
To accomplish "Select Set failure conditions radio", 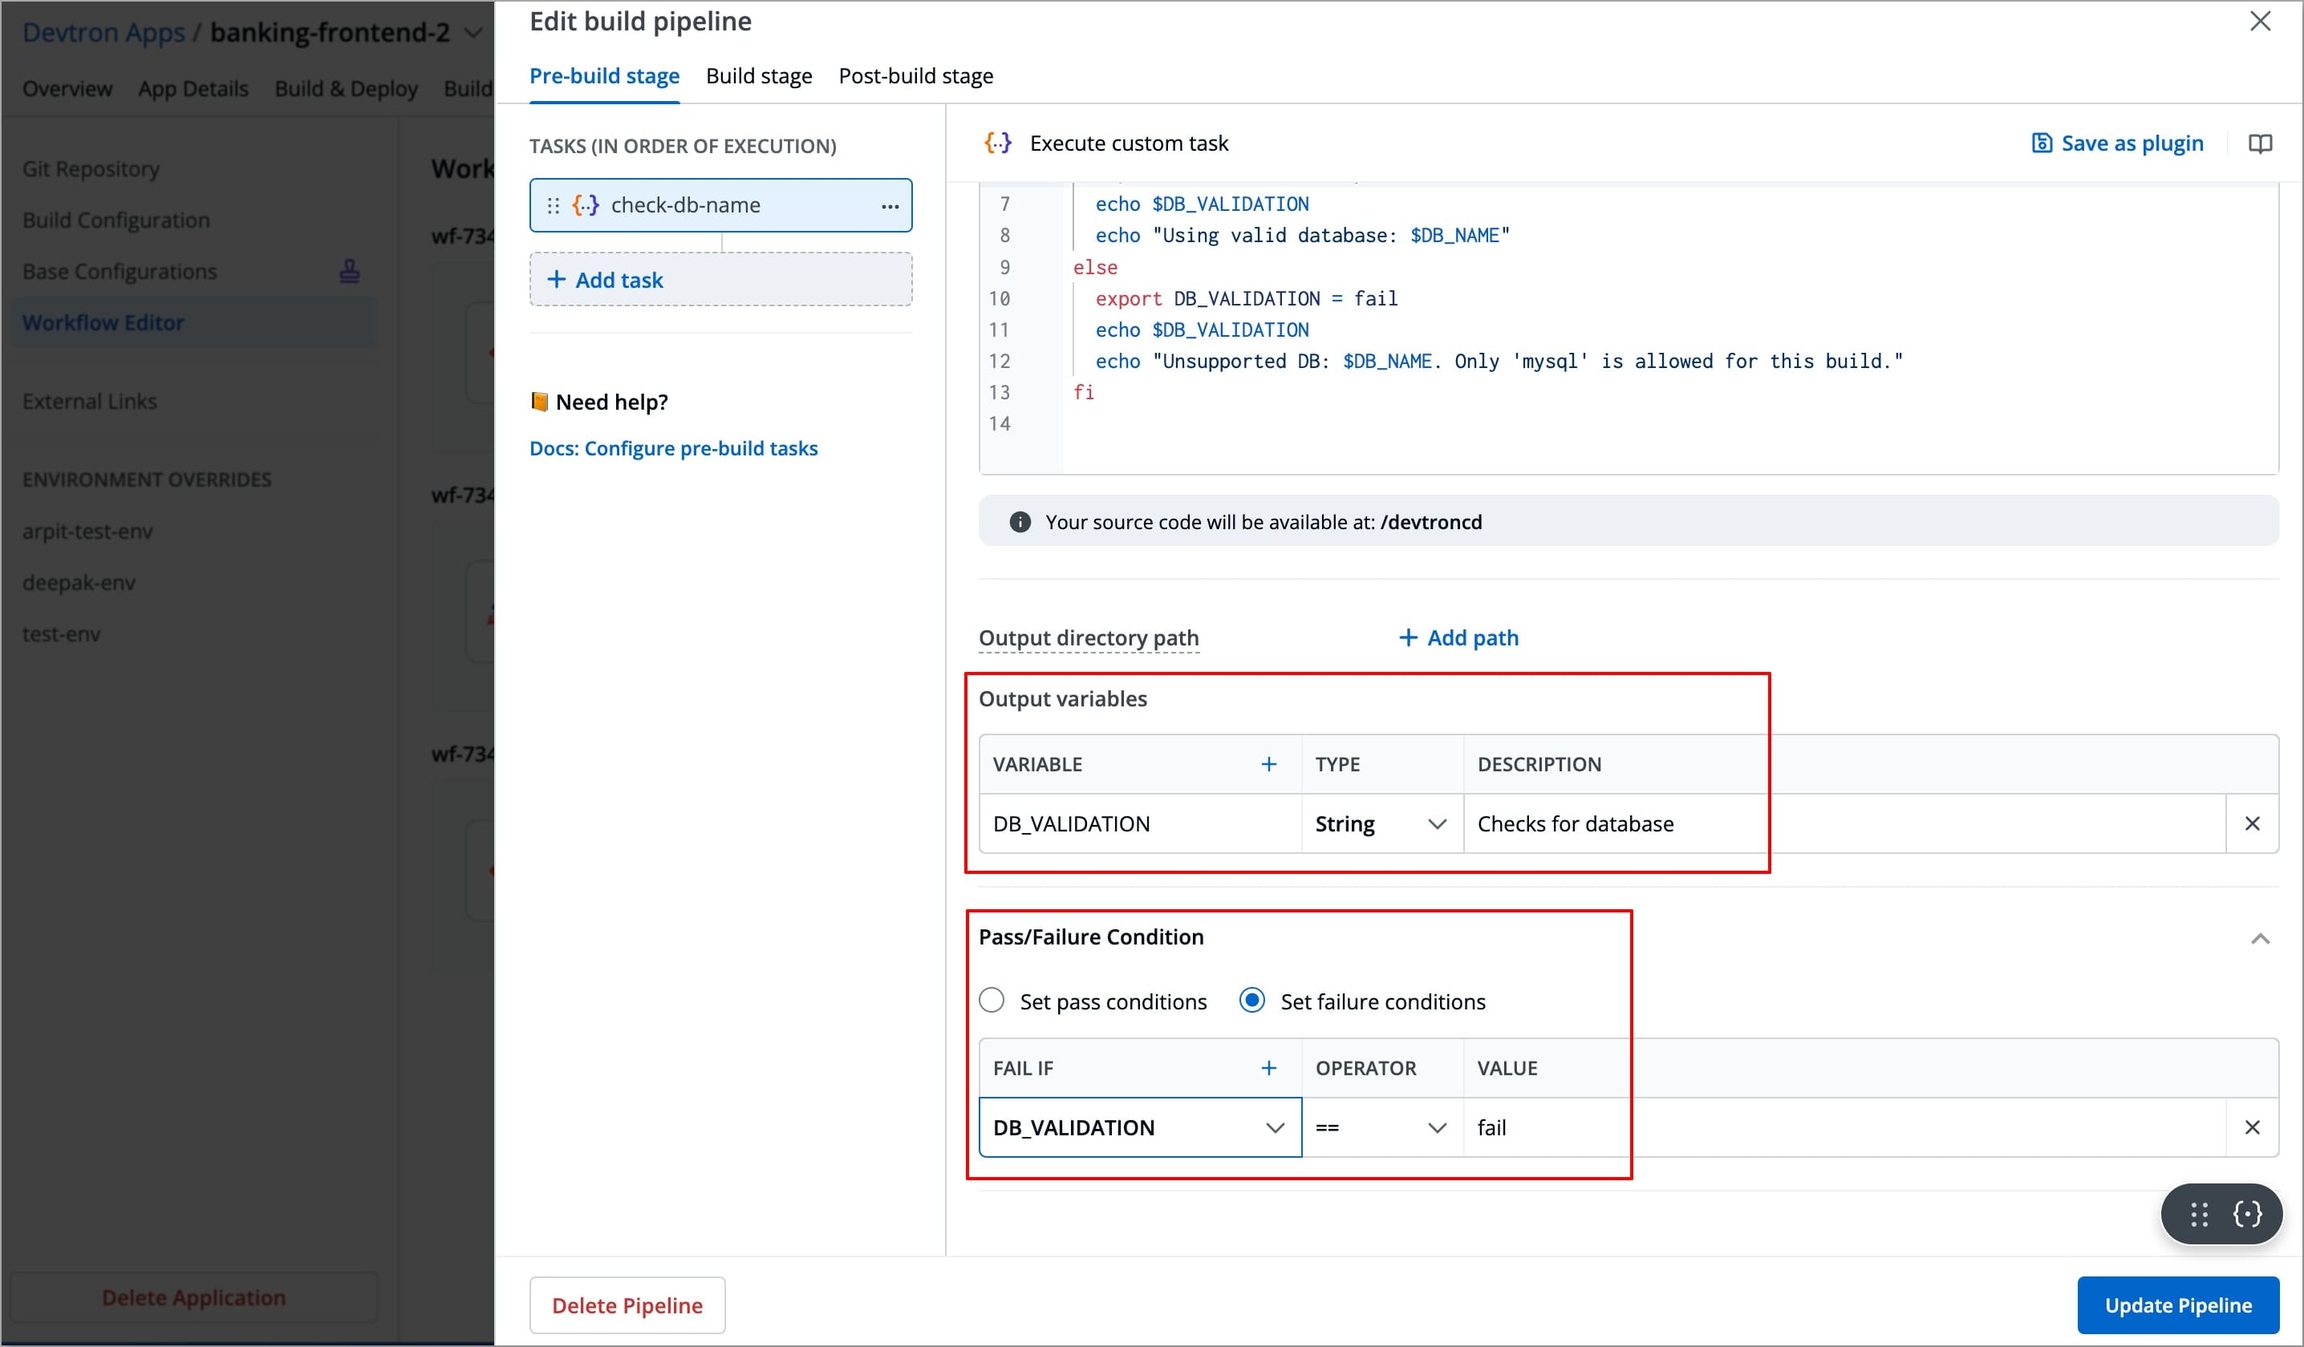I will pos(1252,1001).
